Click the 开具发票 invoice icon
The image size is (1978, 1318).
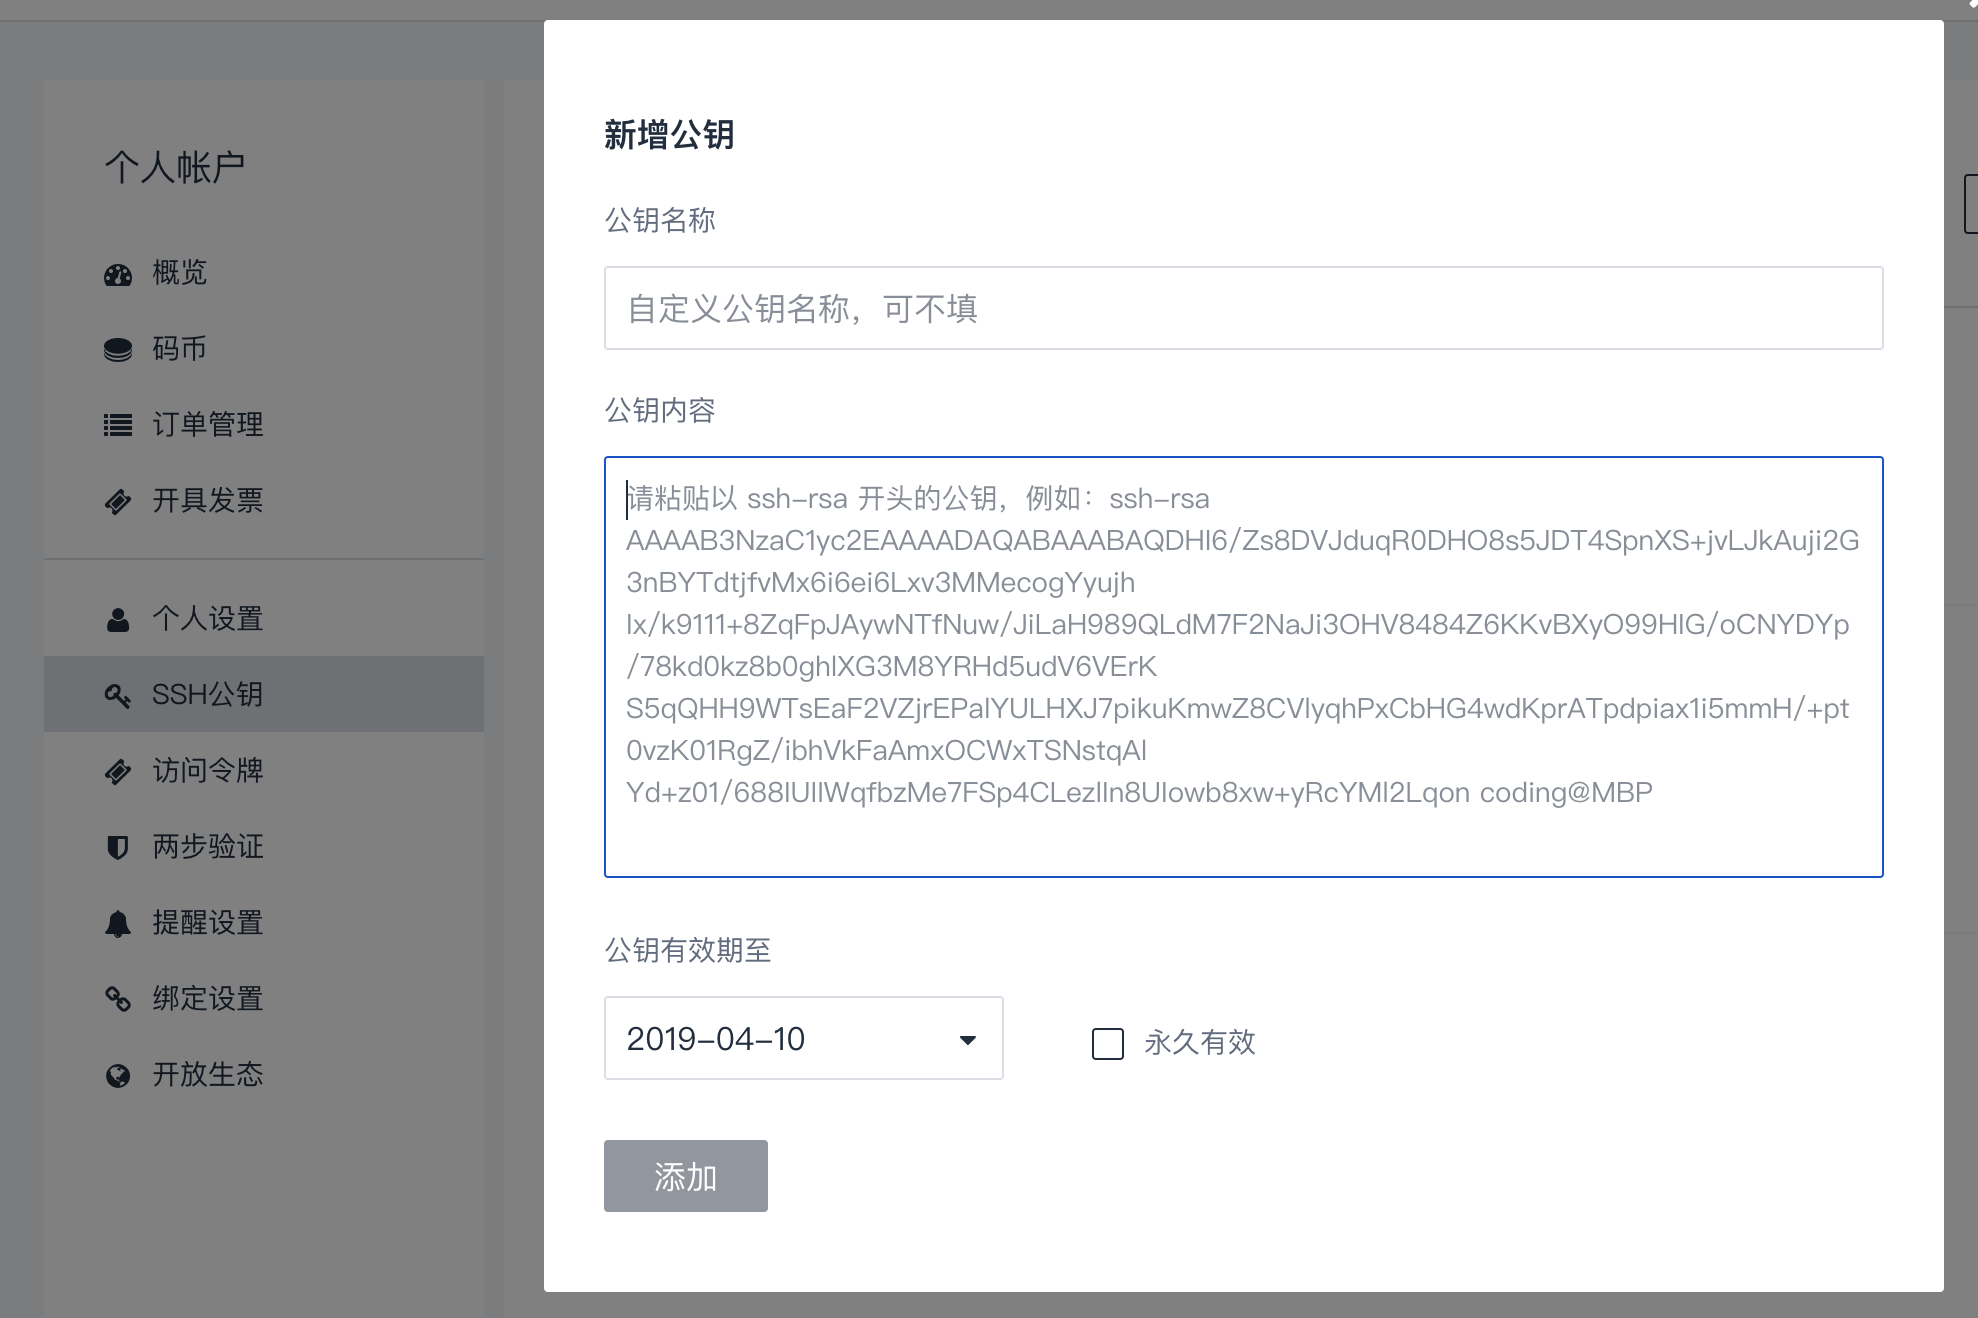pos(117,500)
